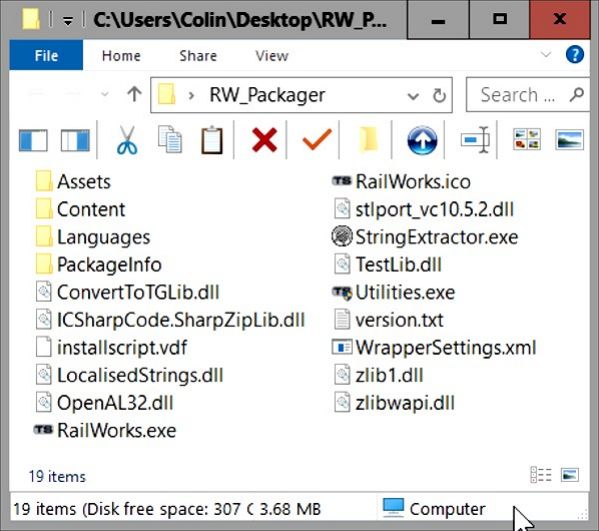Click the Cut scissors toolbar icon
Screen dimensions: 599x531
pyautogui.click(x=127, y=140)
